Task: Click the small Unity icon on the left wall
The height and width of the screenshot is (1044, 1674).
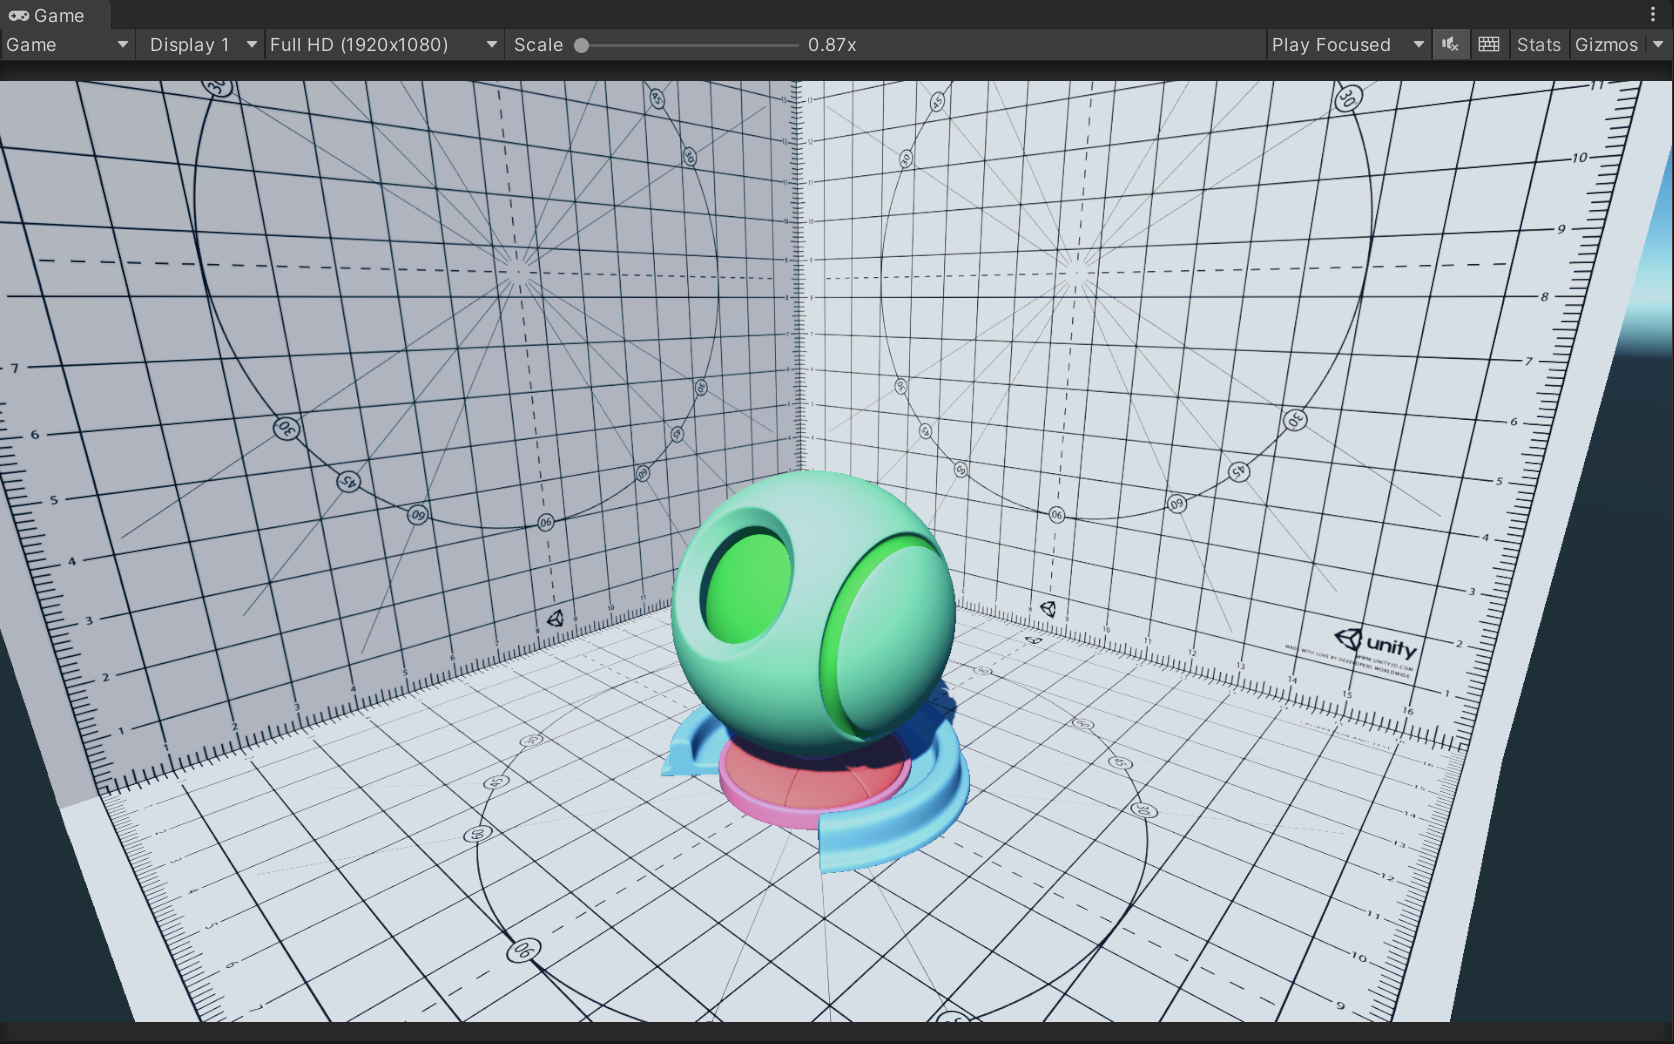Action: pos(555,618)
